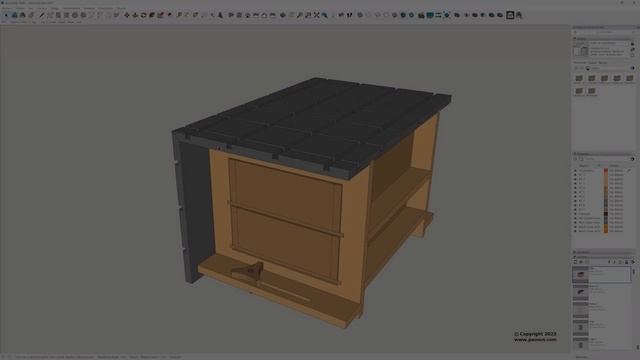Open Scenes panel details menu arrow

(633, 262)
